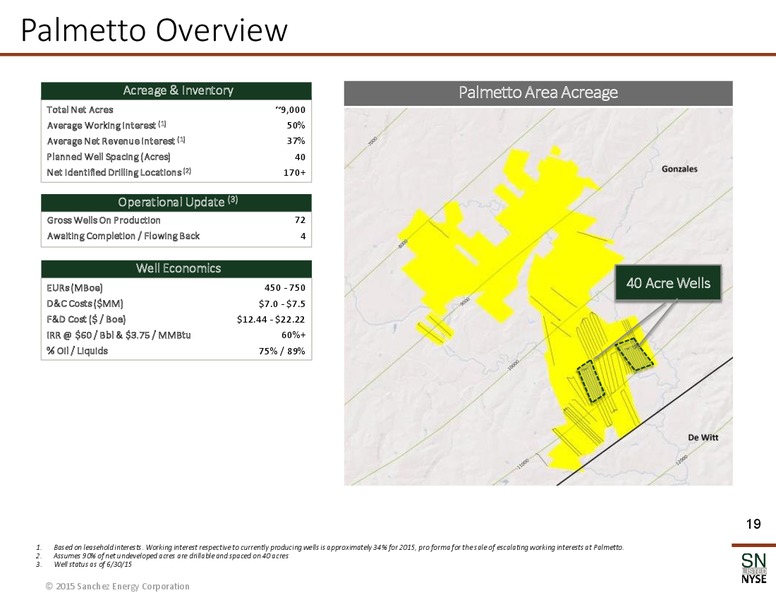Click the Gonzales county label on map
This screenshot has height=600, width=776.
pyautogui.click(x=679, y=169)
